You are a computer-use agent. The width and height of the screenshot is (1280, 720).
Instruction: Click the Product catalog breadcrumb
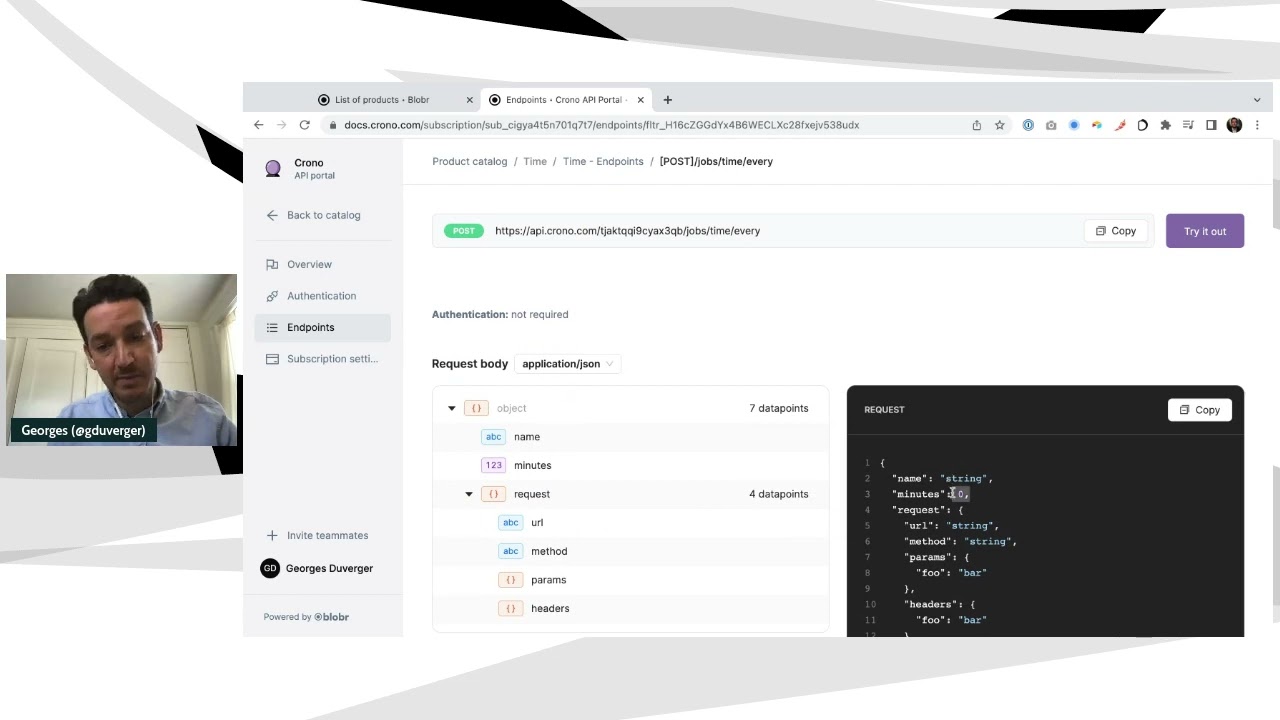pos(470,161)
